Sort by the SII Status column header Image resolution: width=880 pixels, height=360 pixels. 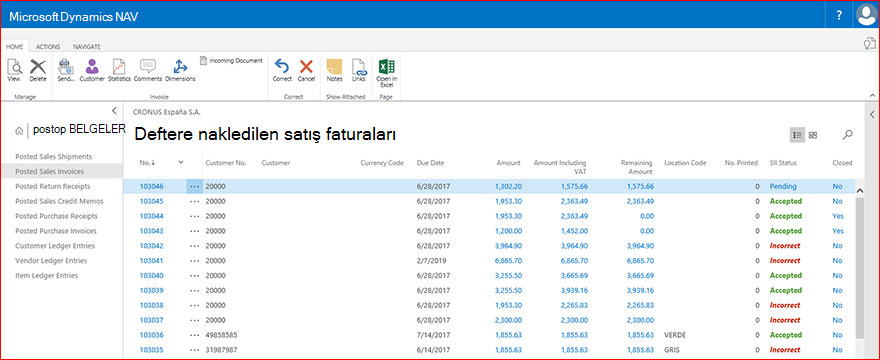[x=783, y=163]
